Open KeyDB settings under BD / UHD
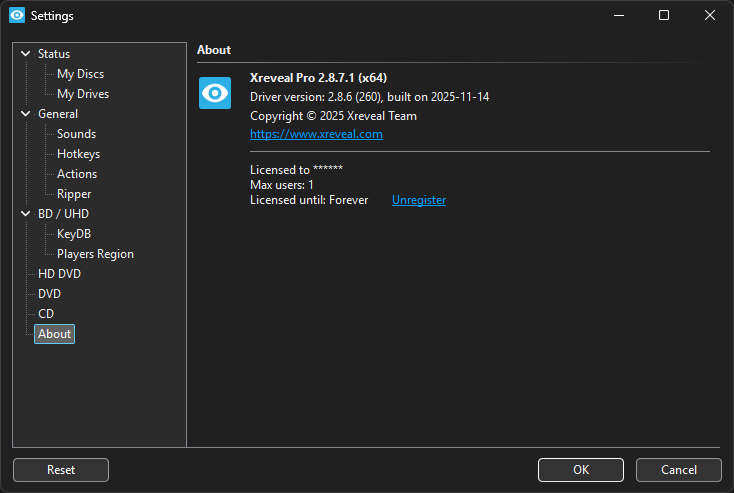 [74, 234]
